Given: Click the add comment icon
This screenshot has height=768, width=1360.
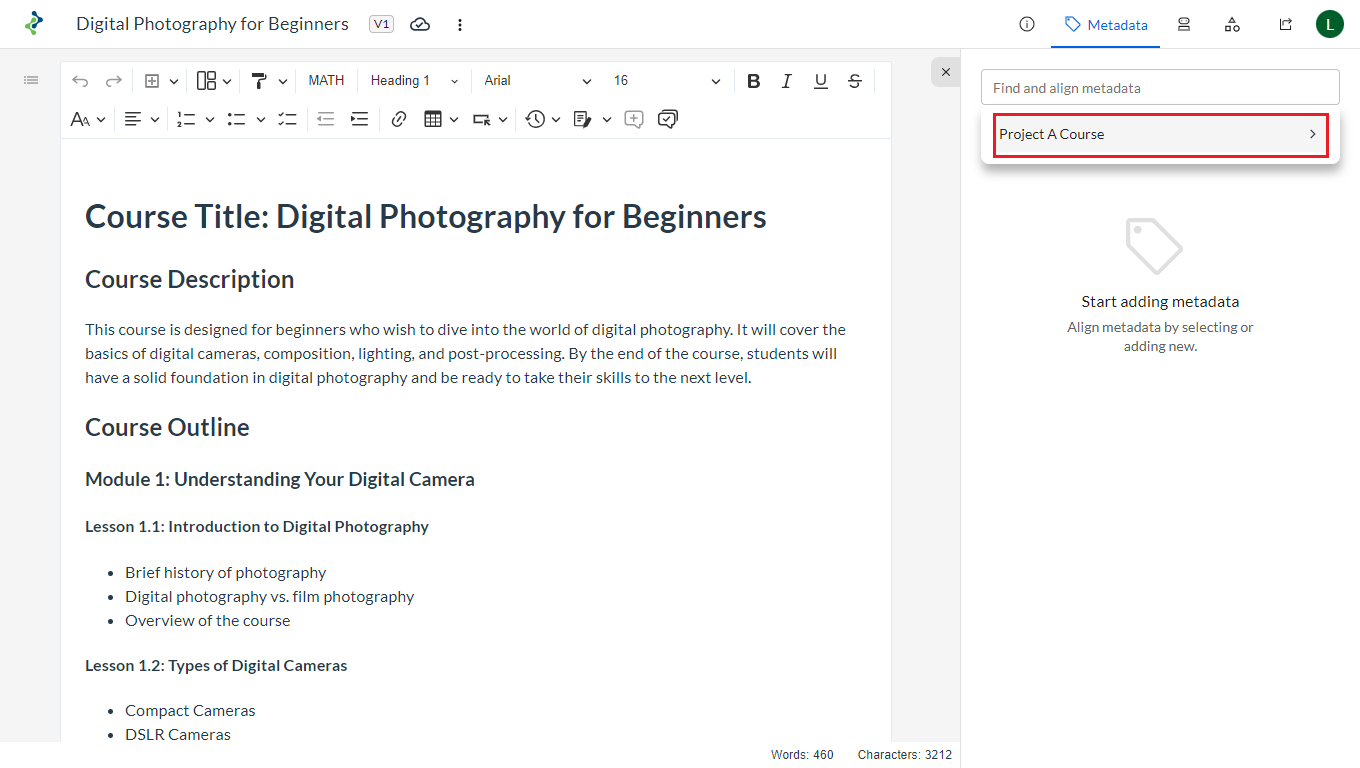Looking at the screenshot, I should pos(633,119).
